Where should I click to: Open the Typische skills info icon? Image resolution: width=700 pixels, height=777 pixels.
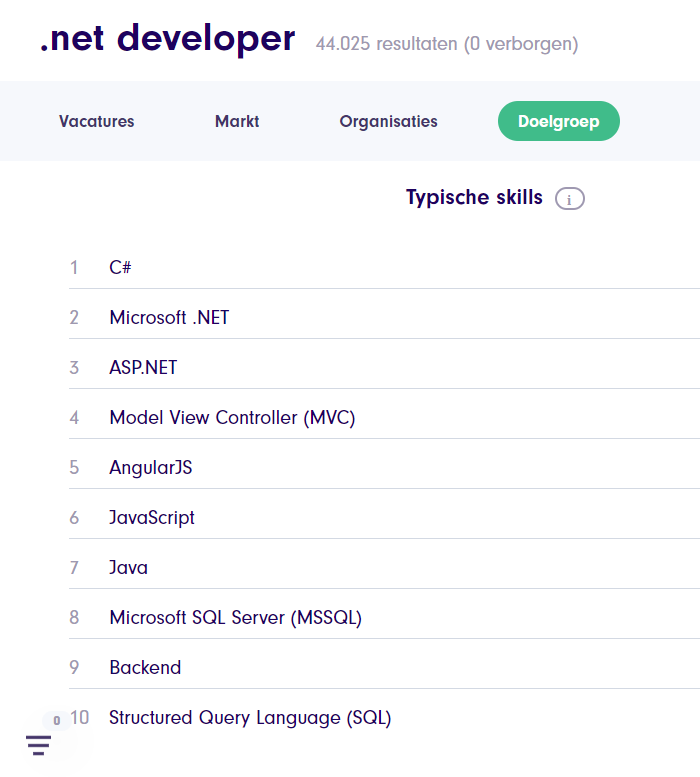[570, 199]
